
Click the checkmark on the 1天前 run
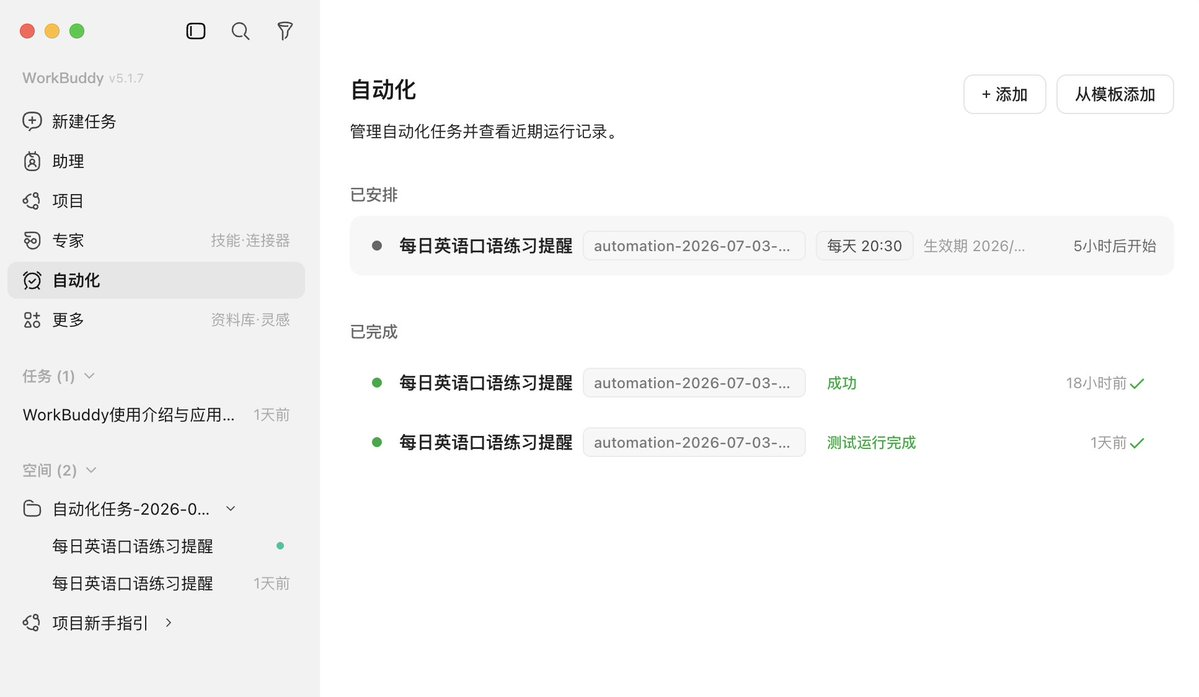tap(1137, 443)
